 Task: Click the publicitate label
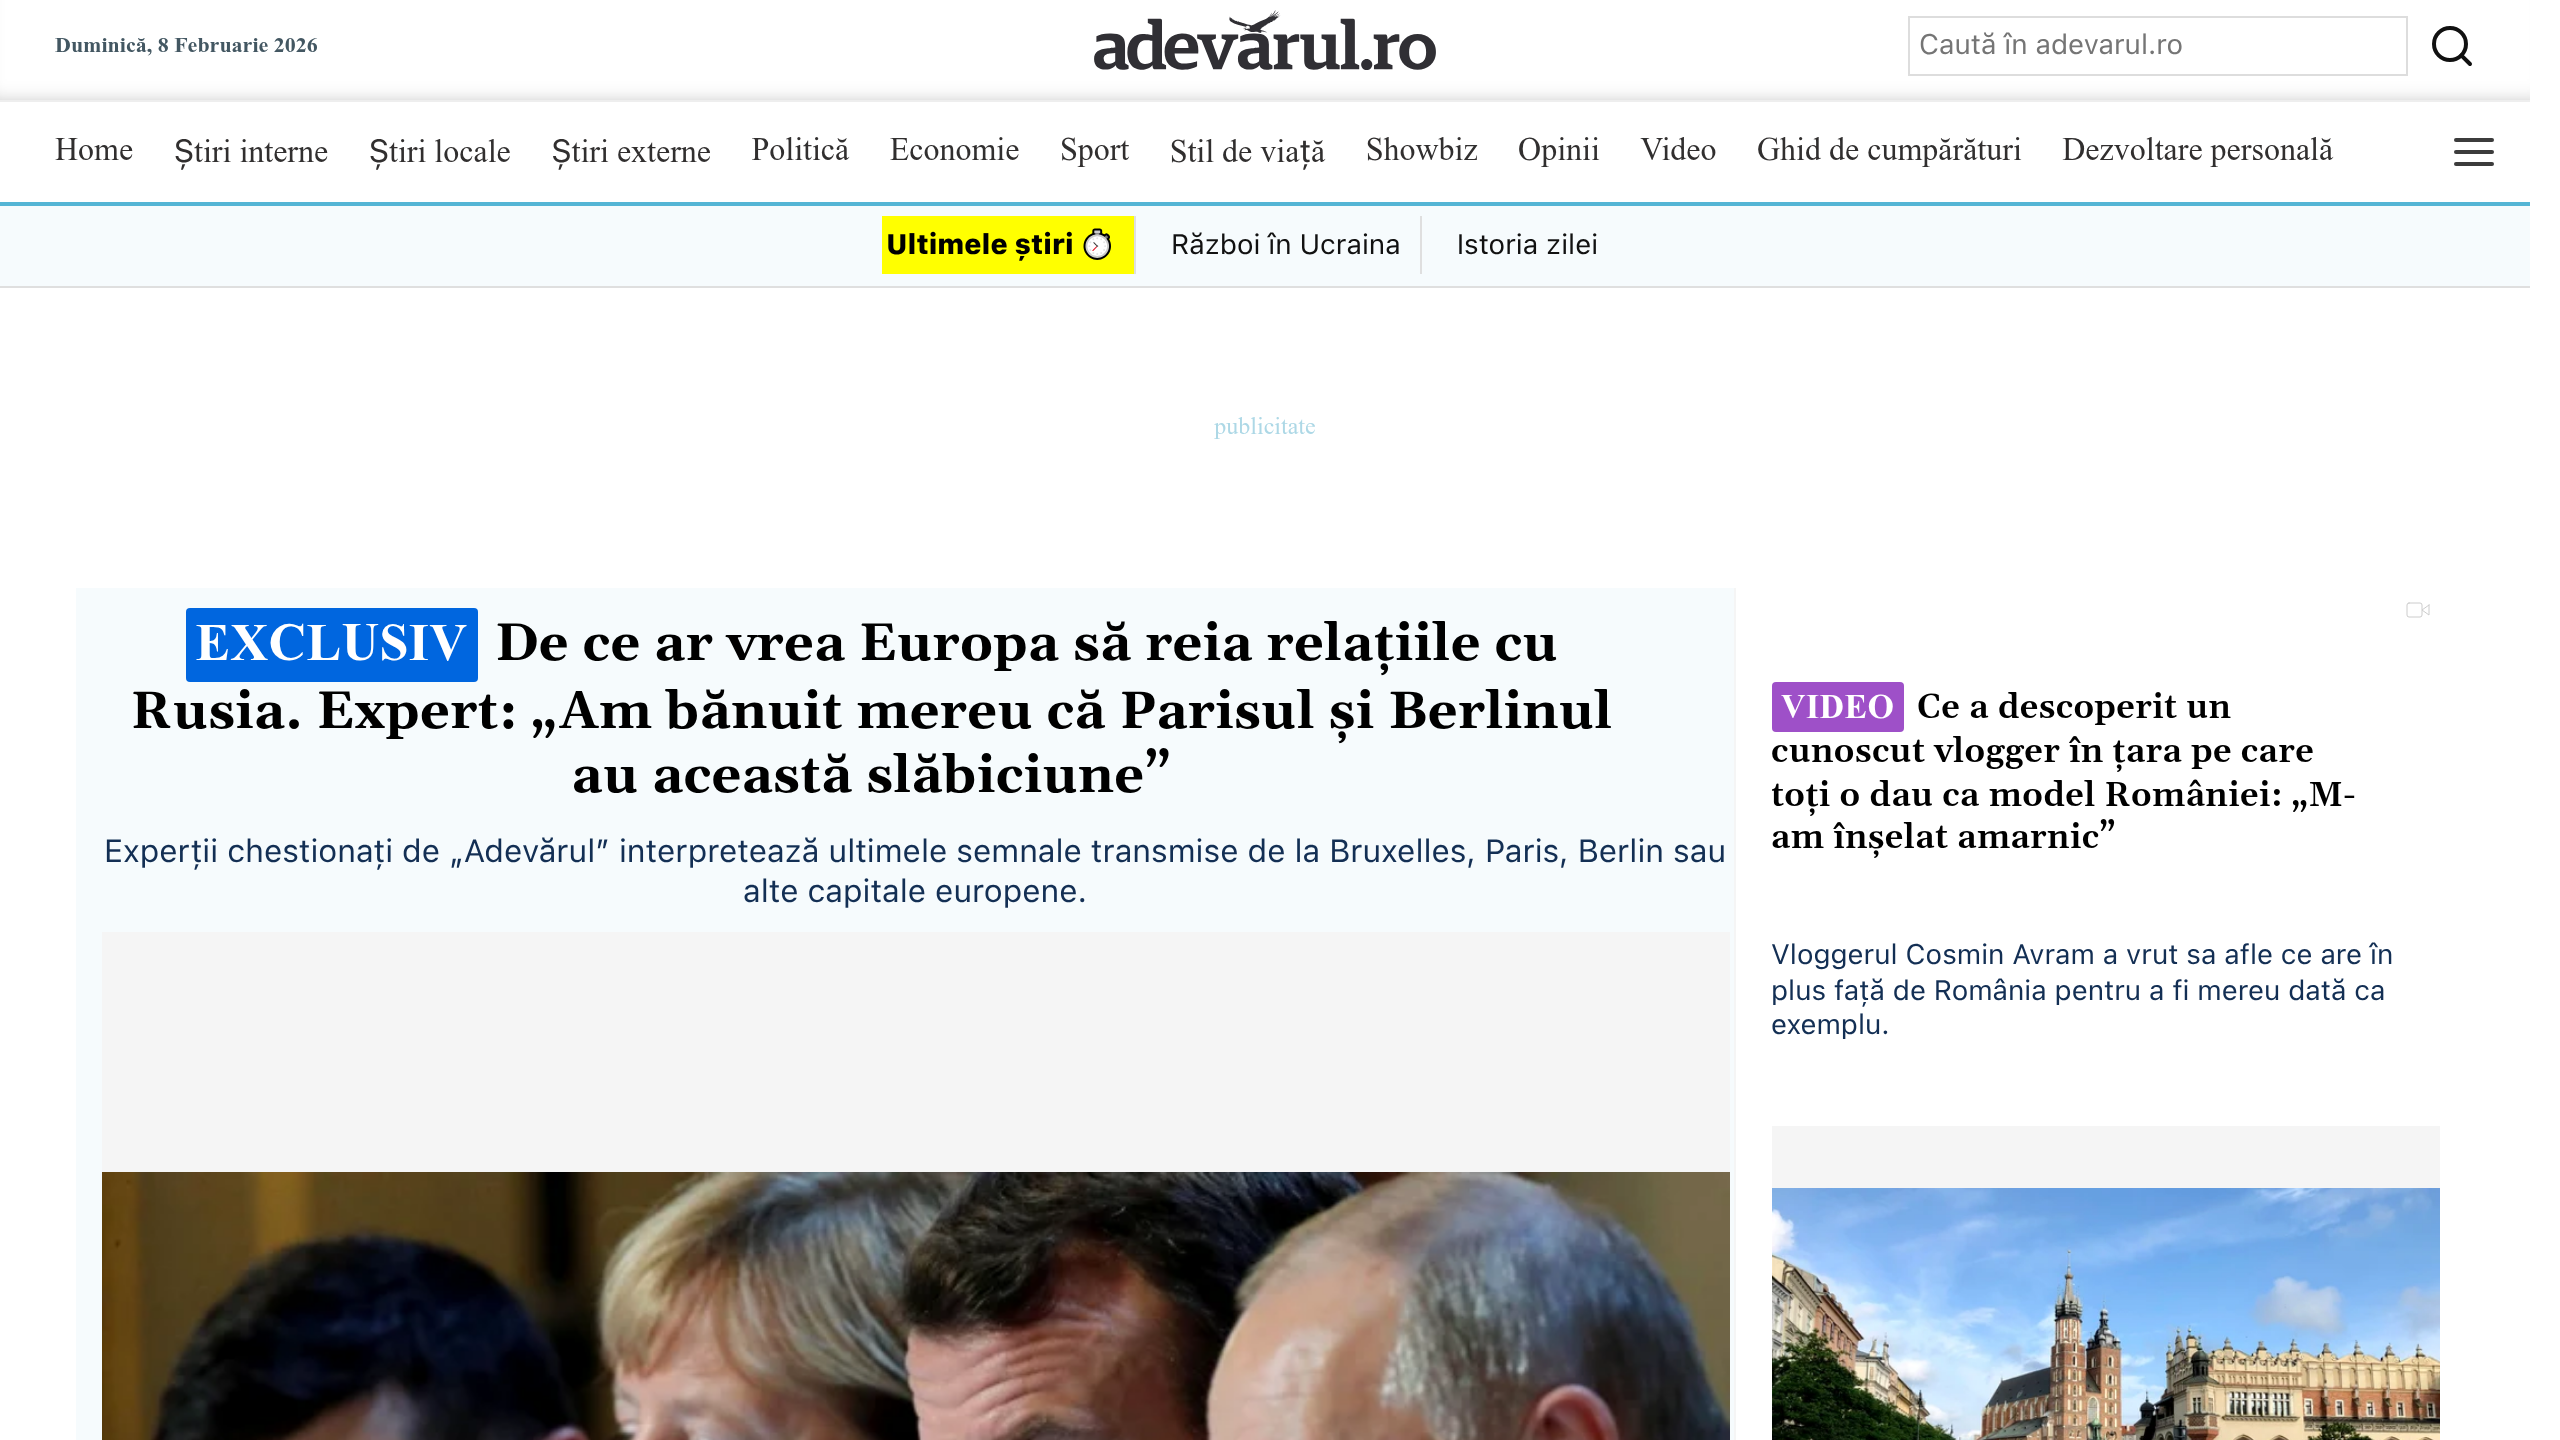coord(1263,426)
